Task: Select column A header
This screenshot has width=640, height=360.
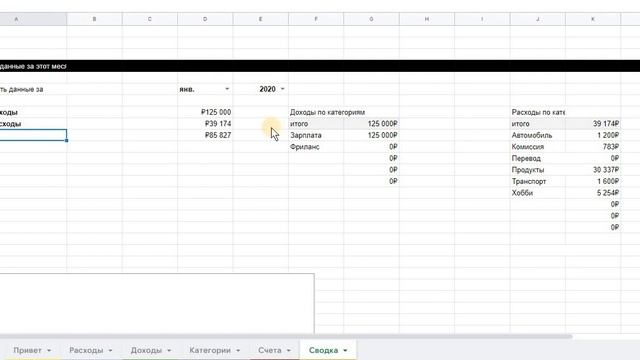Action: tap(33, 19)
